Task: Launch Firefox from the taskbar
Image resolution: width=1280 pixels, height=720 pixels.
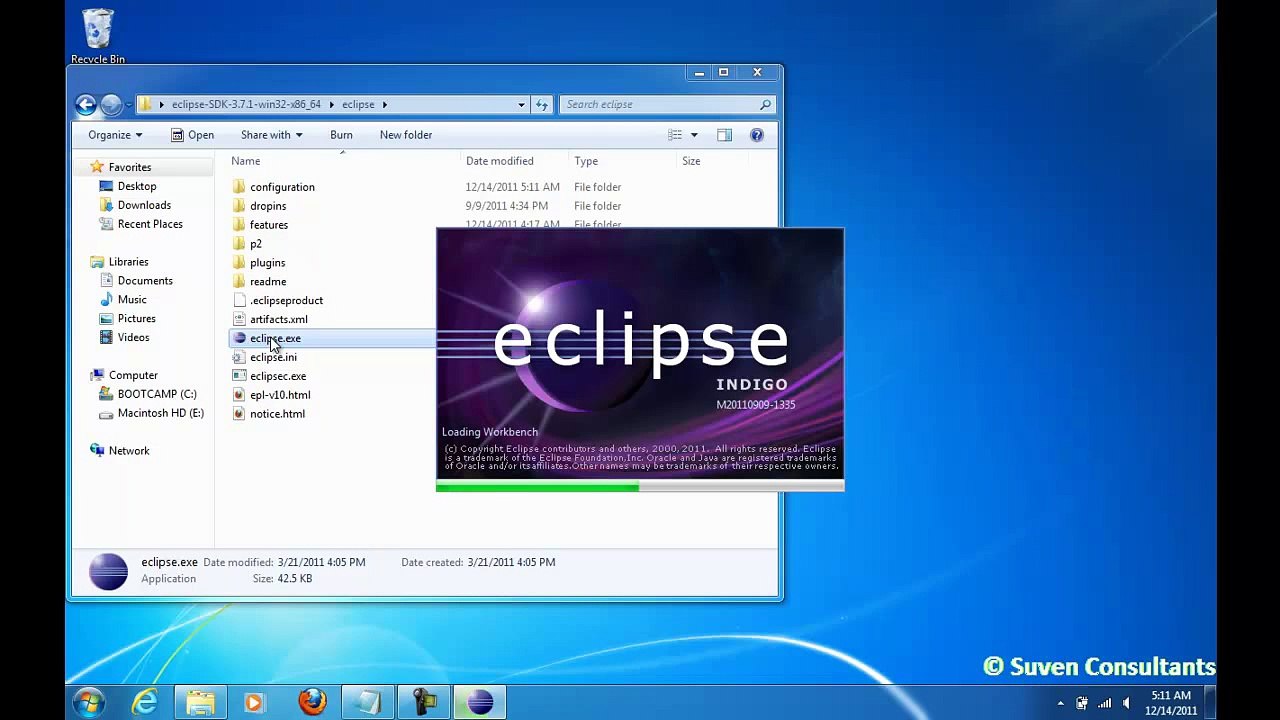Action: tap(312, 702)
